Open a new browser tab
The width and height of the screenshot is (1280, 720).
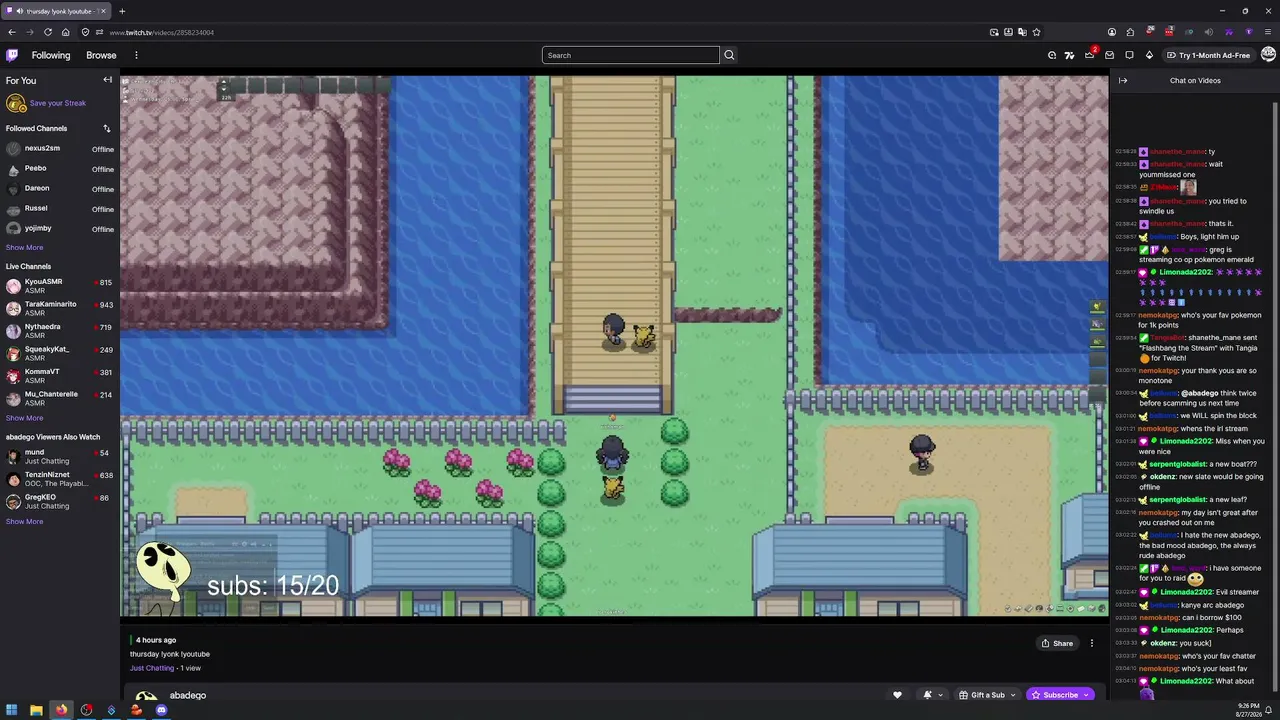pyautogui.click(x=122, y=11)
